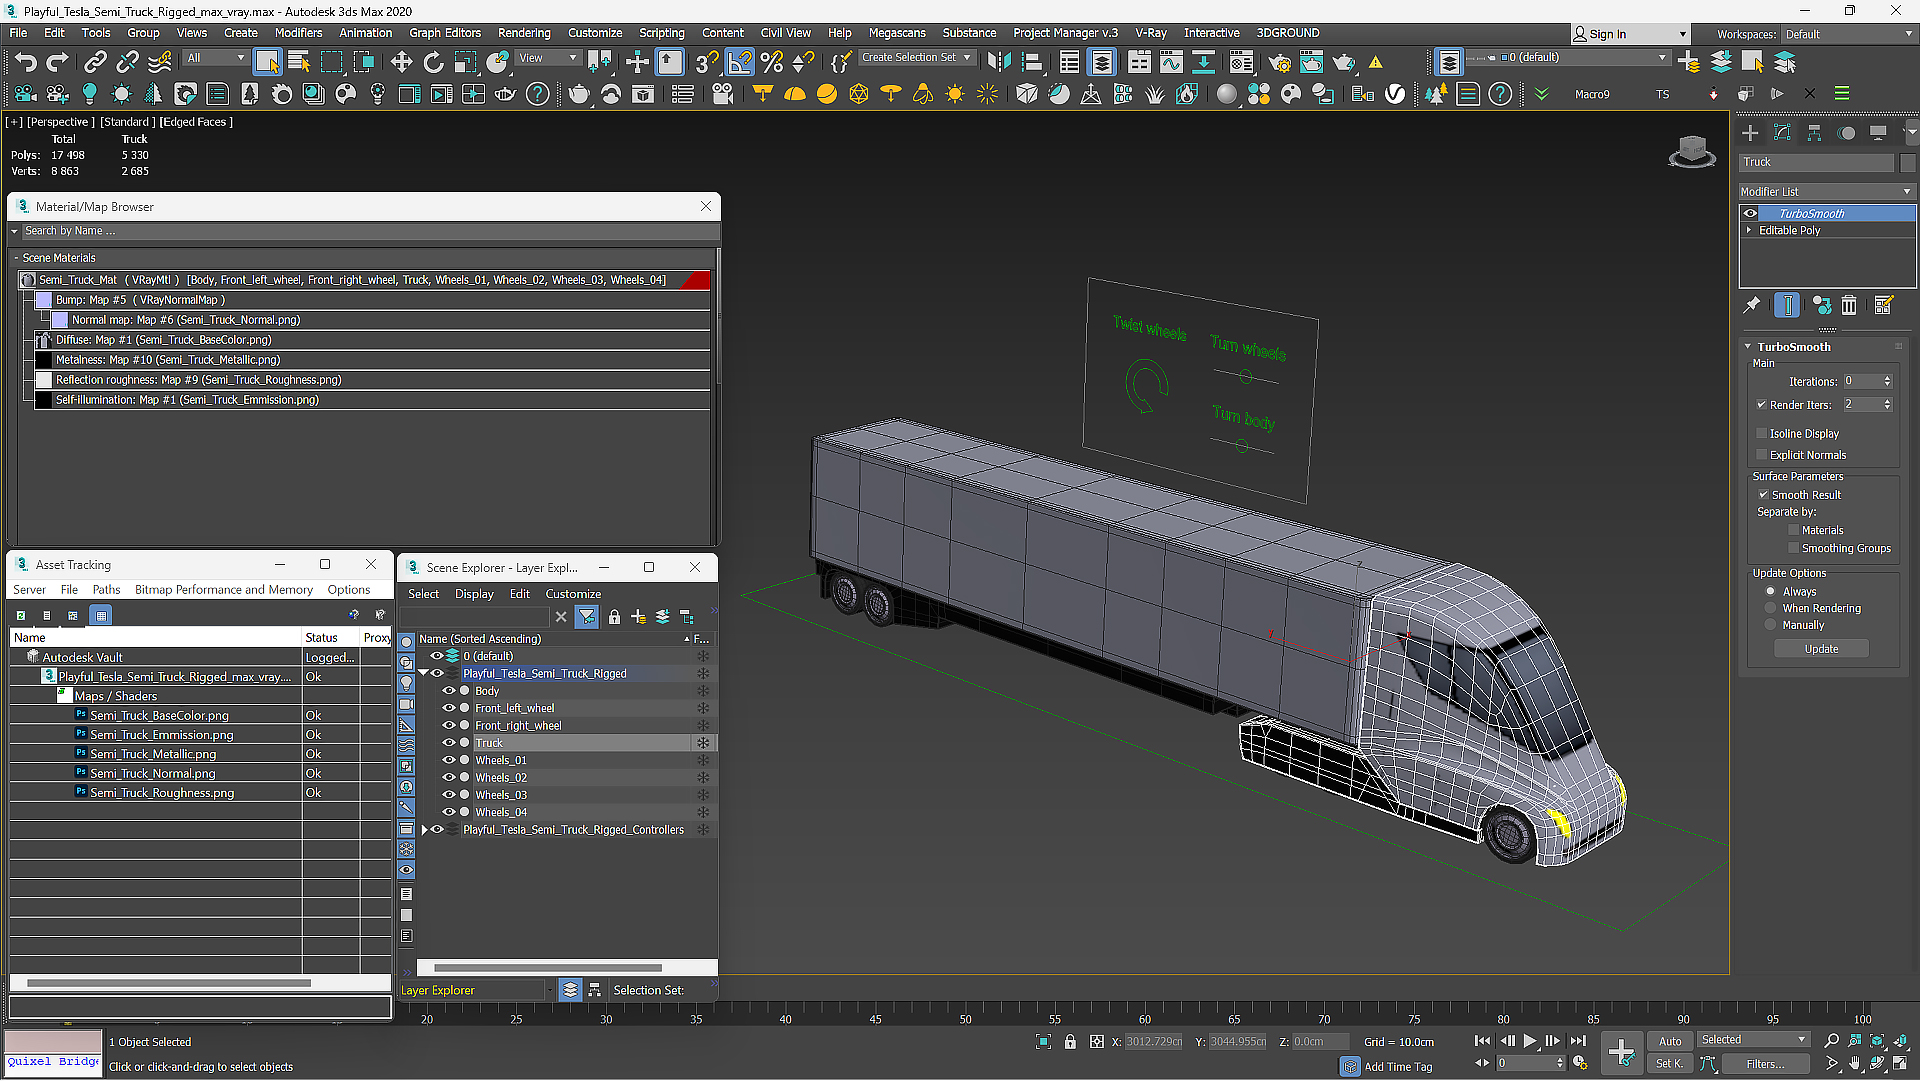Expand Playful_Tesla_Semi_Truck_Rigged_Controllers layer
The height and width of the screenshot is (1081, 1920).
tap(424, 830)
